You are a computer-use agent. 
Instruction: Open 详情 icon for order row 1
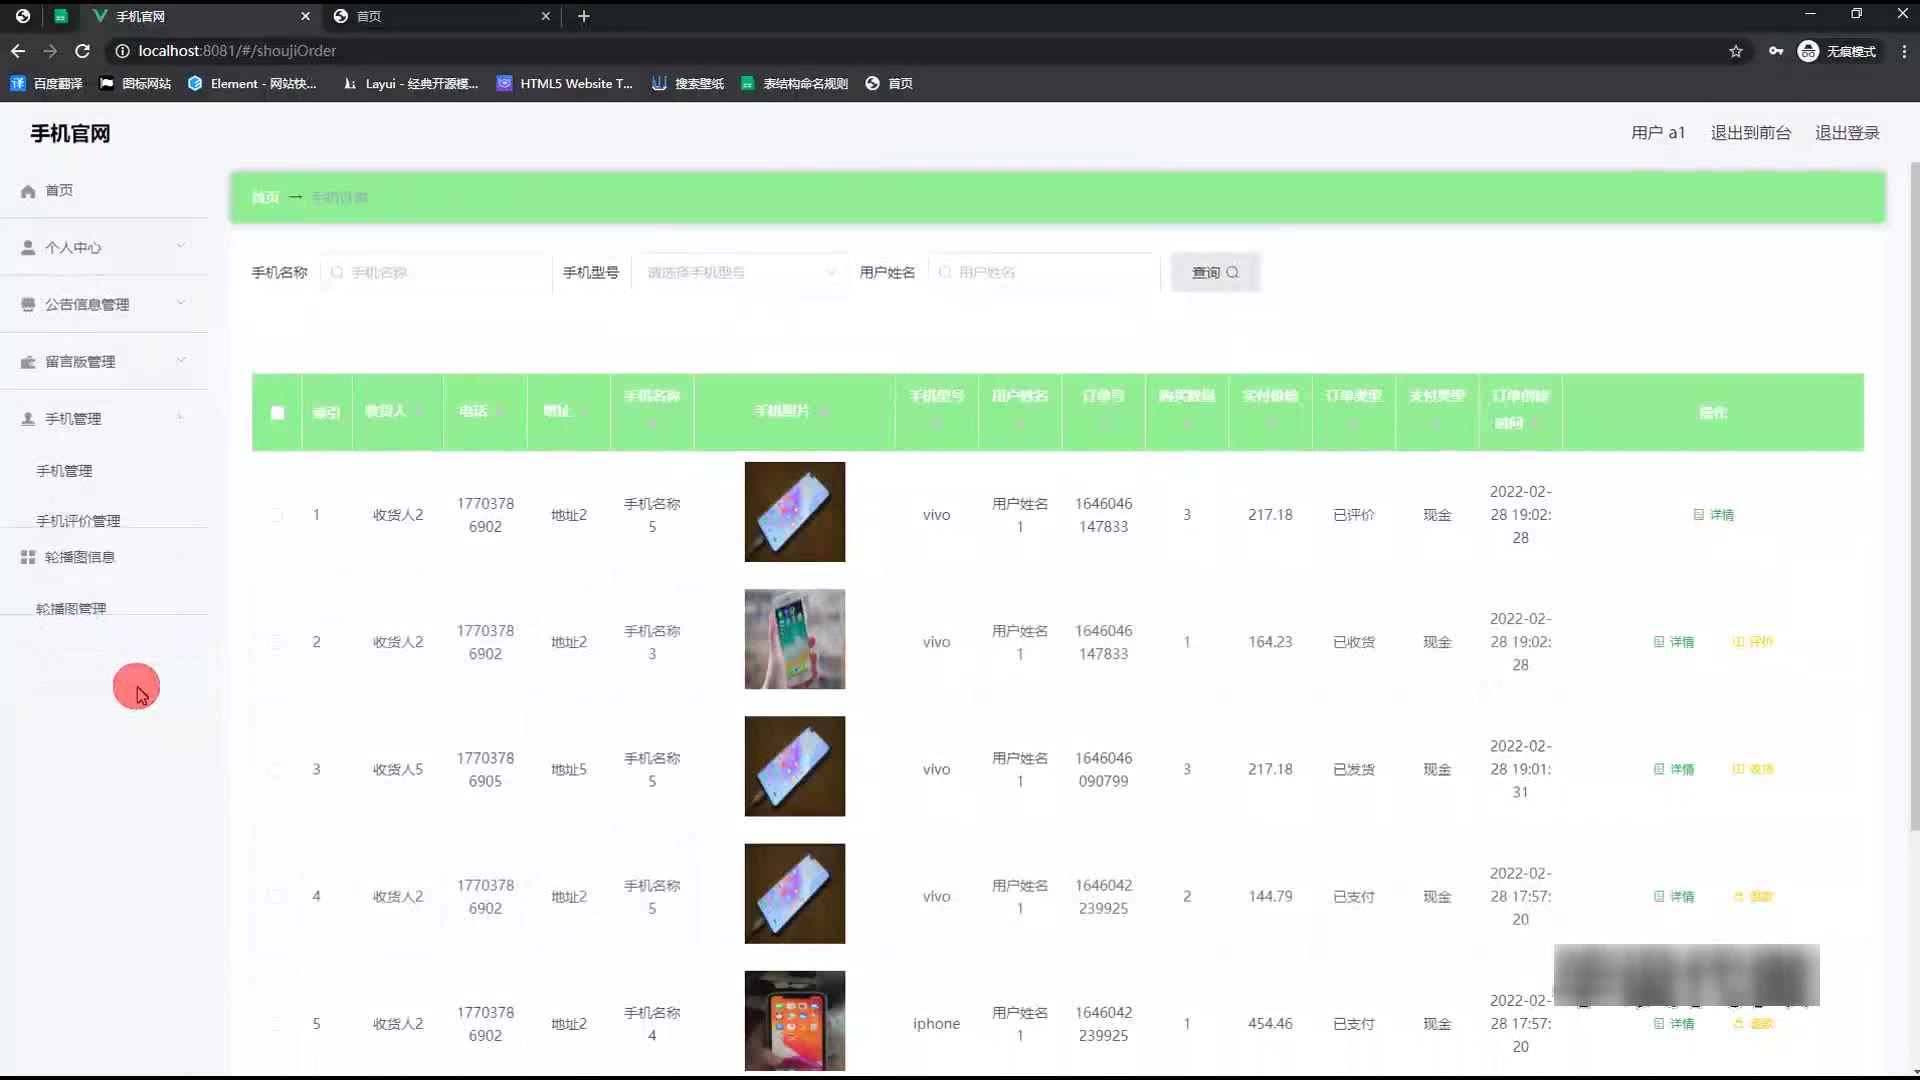tap(1698, 515)
